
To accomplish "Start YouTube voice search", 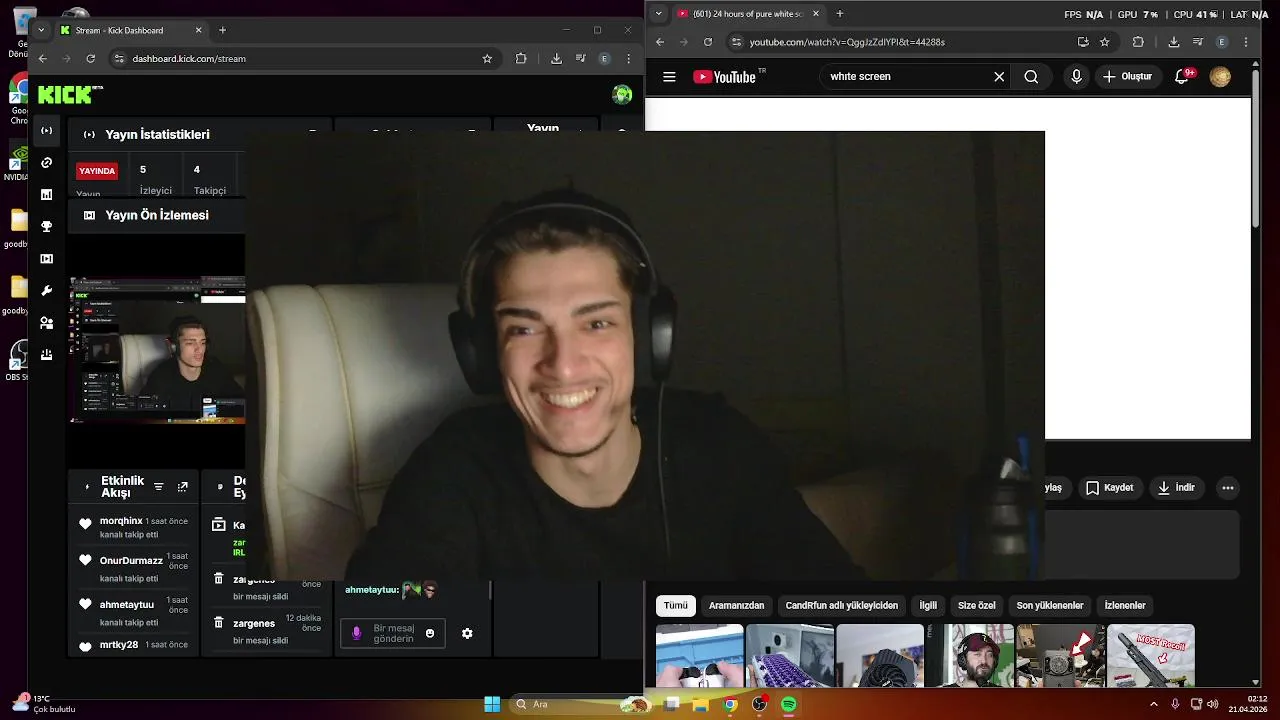I will pyautogui.click(x=1076, y=77).
